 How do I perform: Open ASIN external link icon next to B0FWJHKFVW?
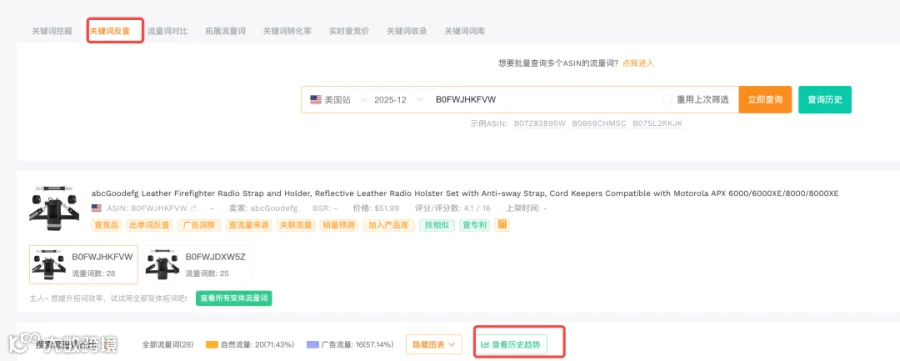193,208
